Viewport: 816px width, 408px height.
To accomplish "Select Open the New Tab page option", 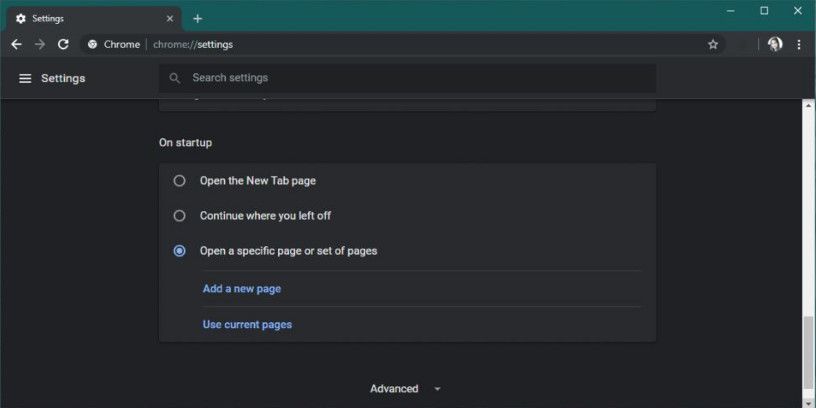I will coord(180,181).
